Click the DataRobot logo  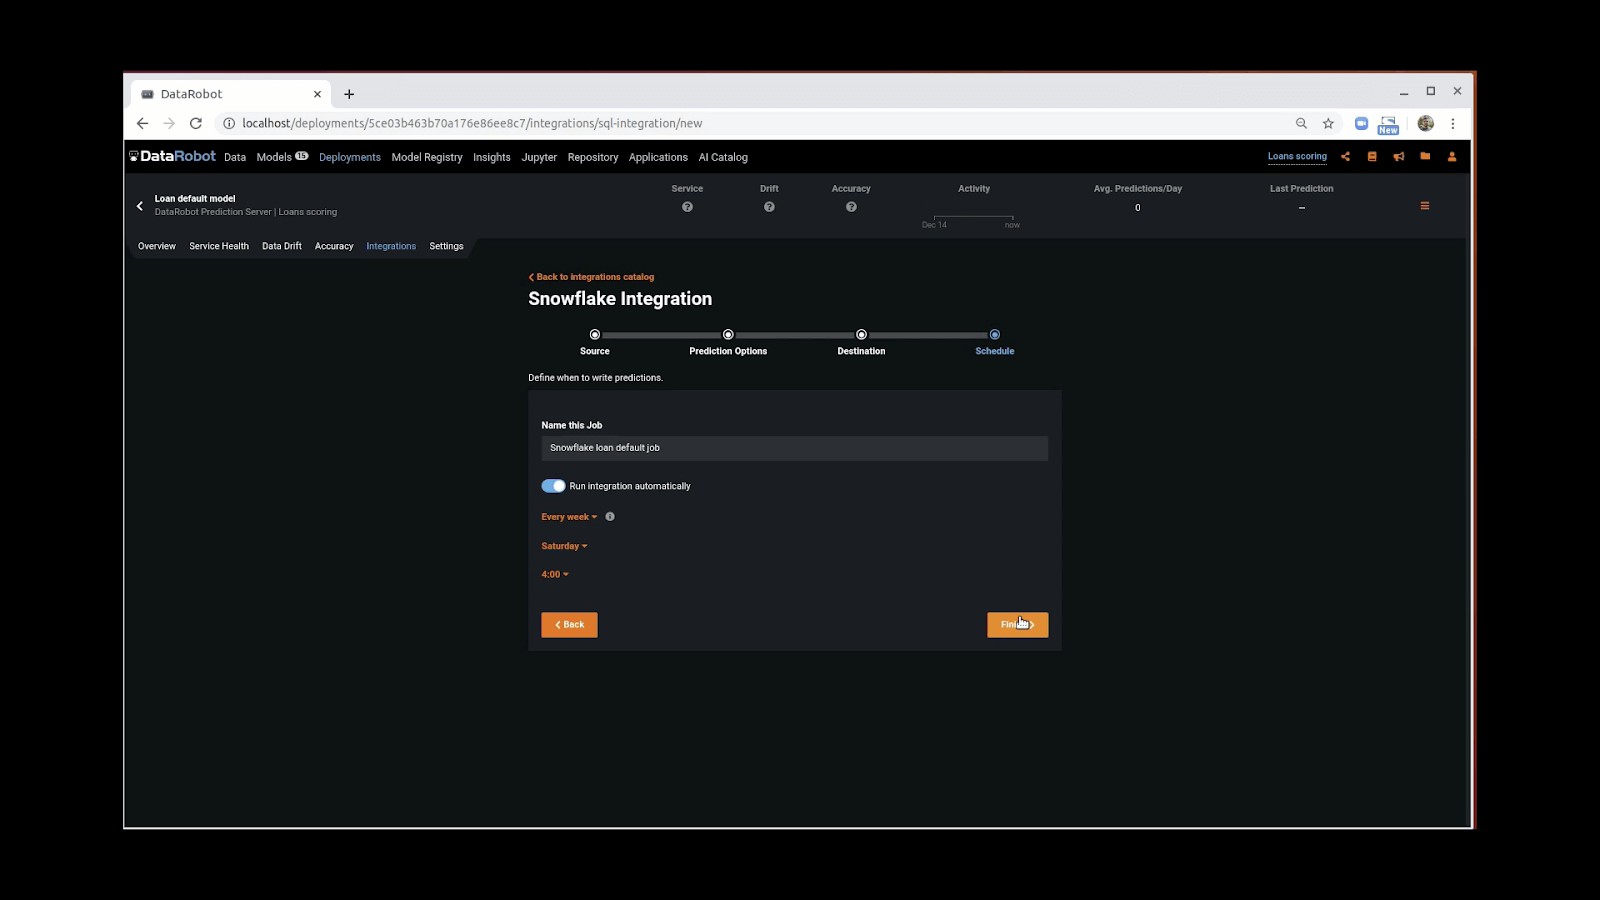[x=172, y=156]
